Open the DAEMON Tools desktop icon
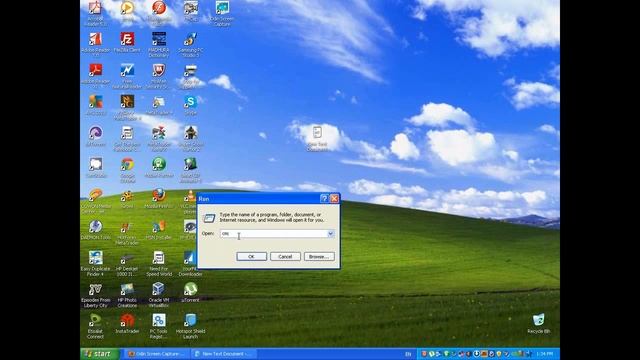 [x=96, y=230]
